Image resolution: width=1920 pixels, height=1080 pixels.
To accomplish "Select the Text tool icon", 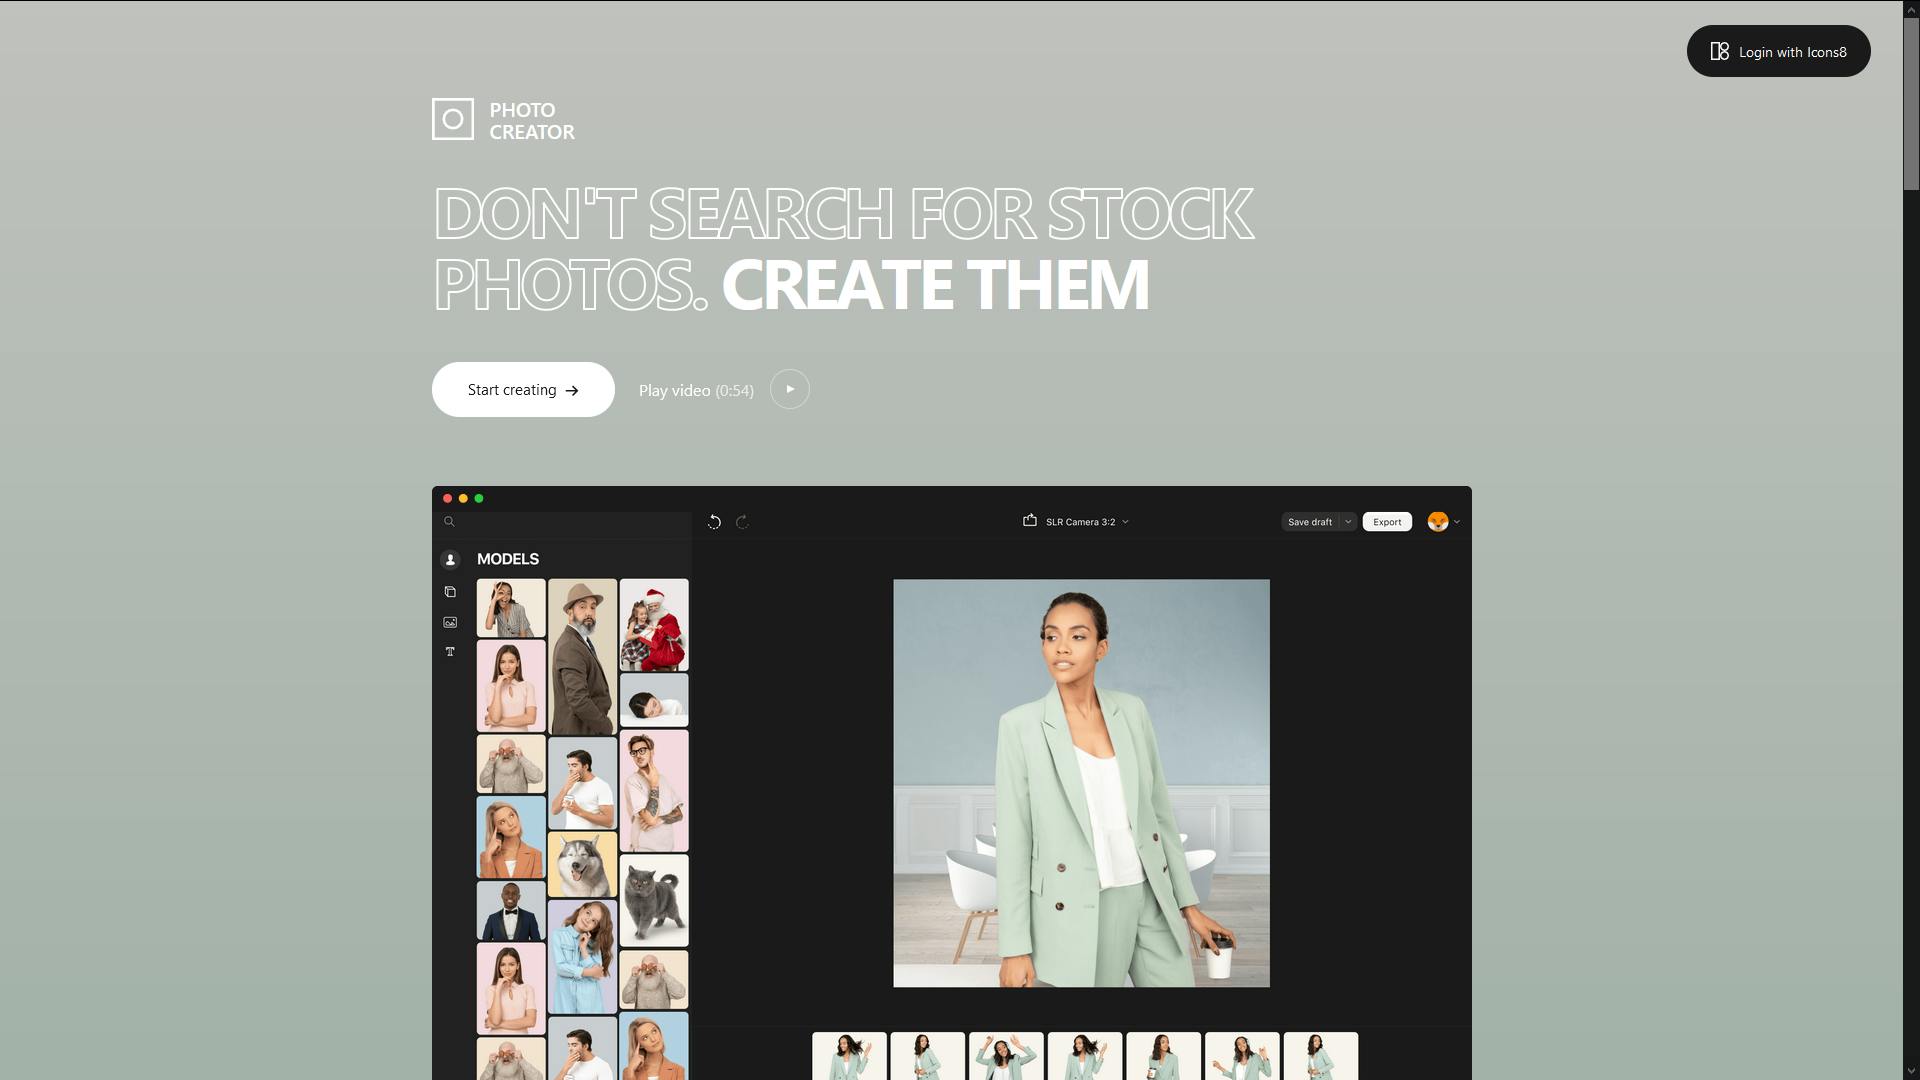I will coord(450,651).
